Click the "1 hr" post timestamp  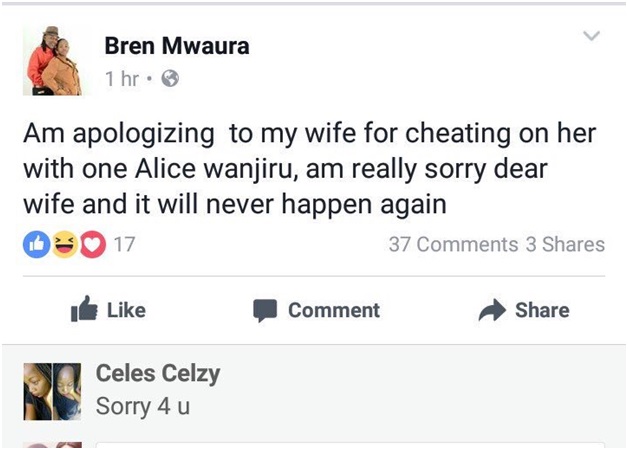pos(122,80)
